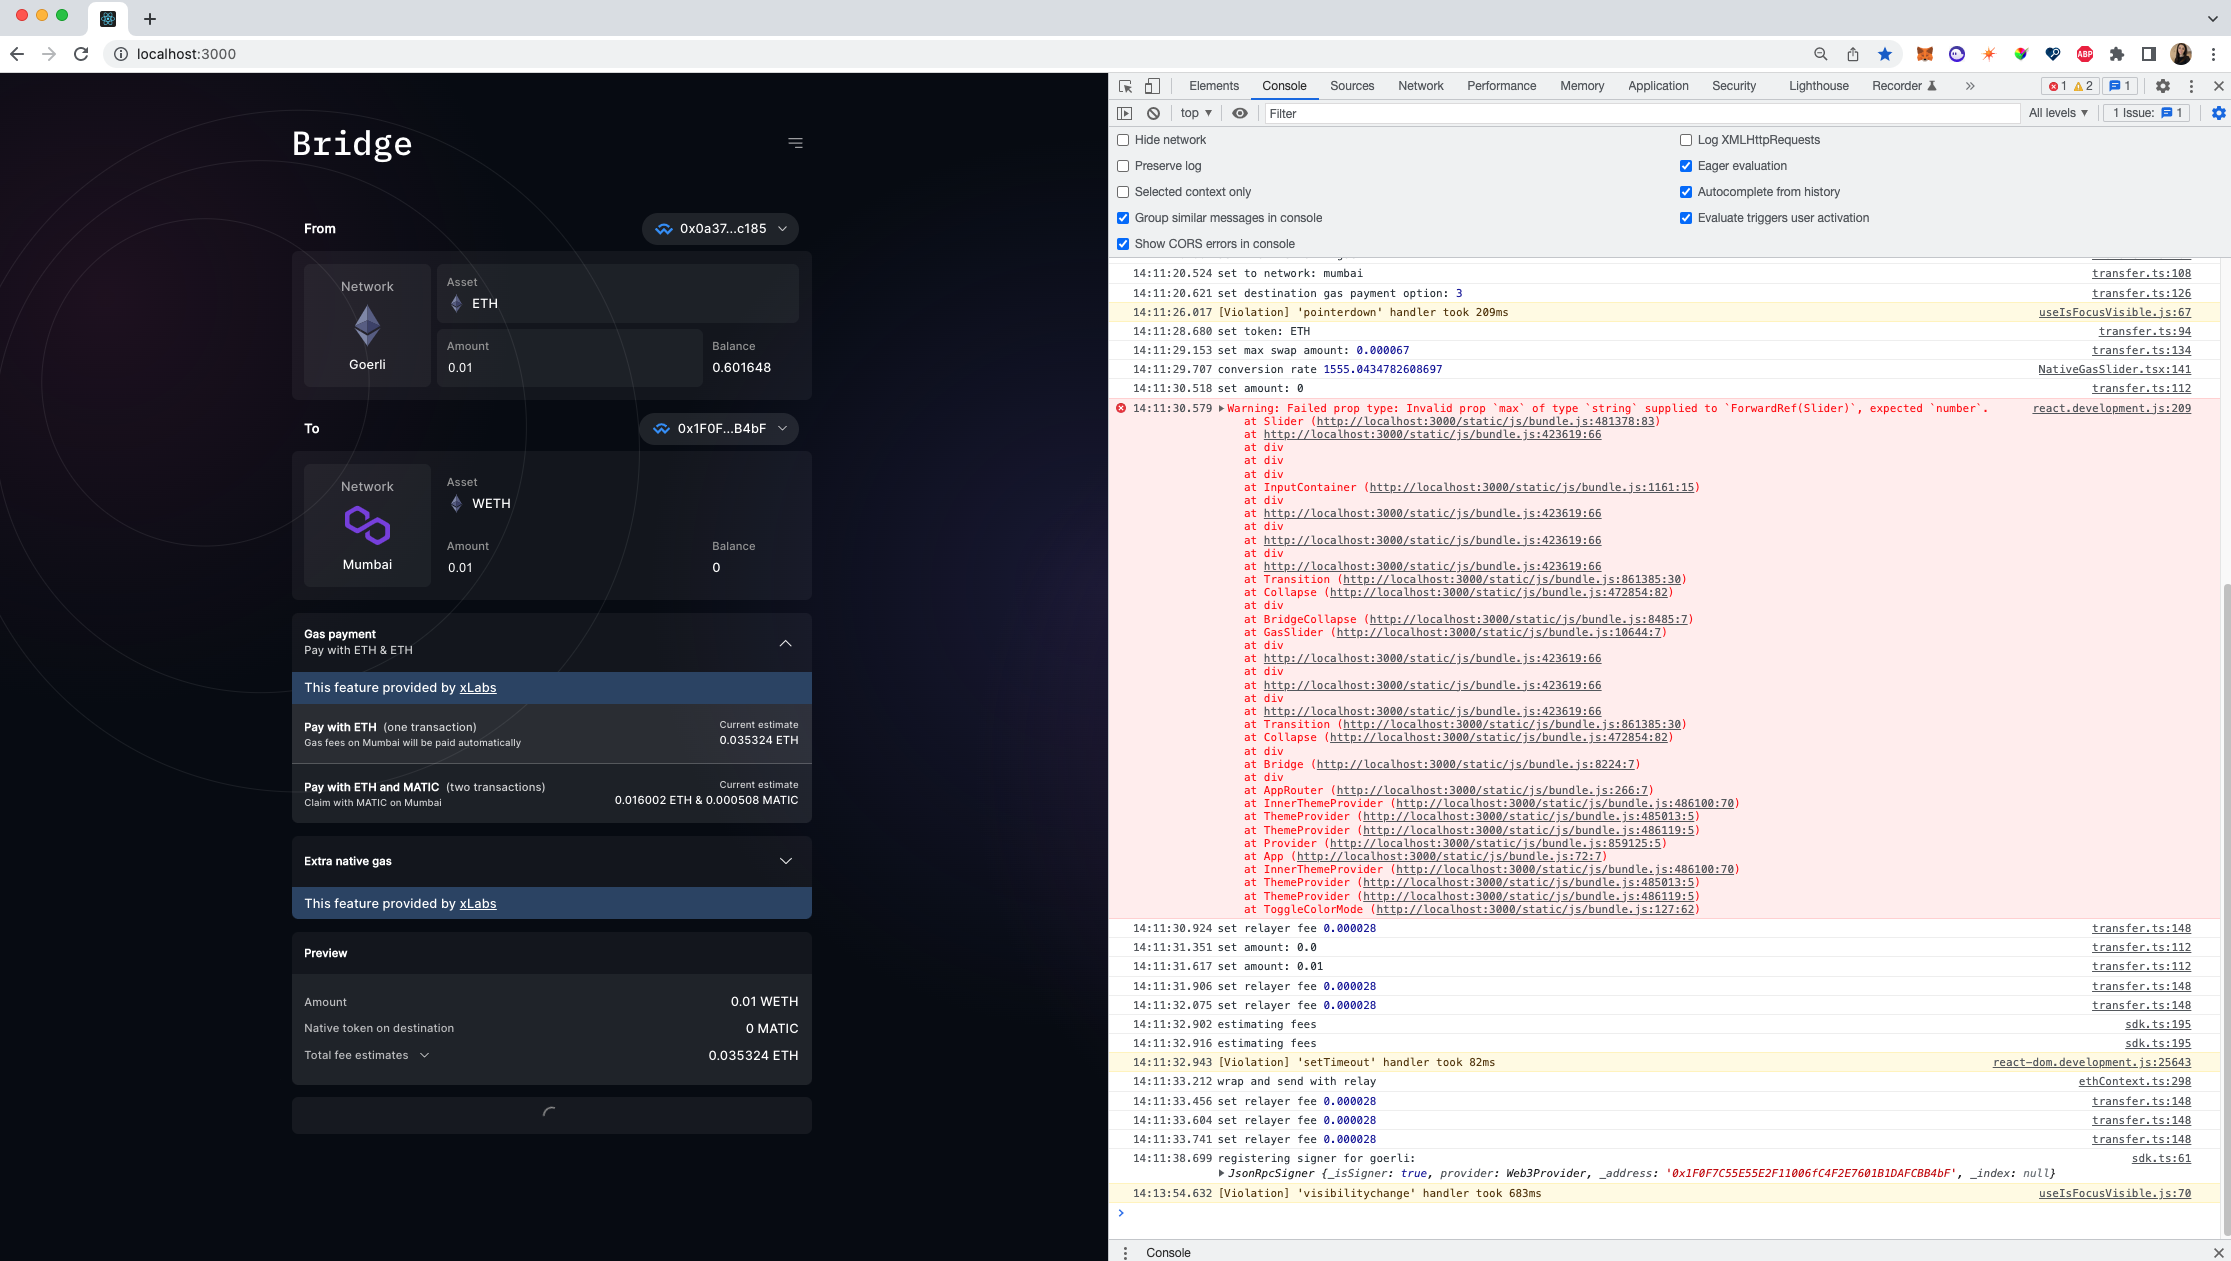Disable the Eager evaluation checkbox
This screenshot has width=2231, height=1261.
(1686, 166)
